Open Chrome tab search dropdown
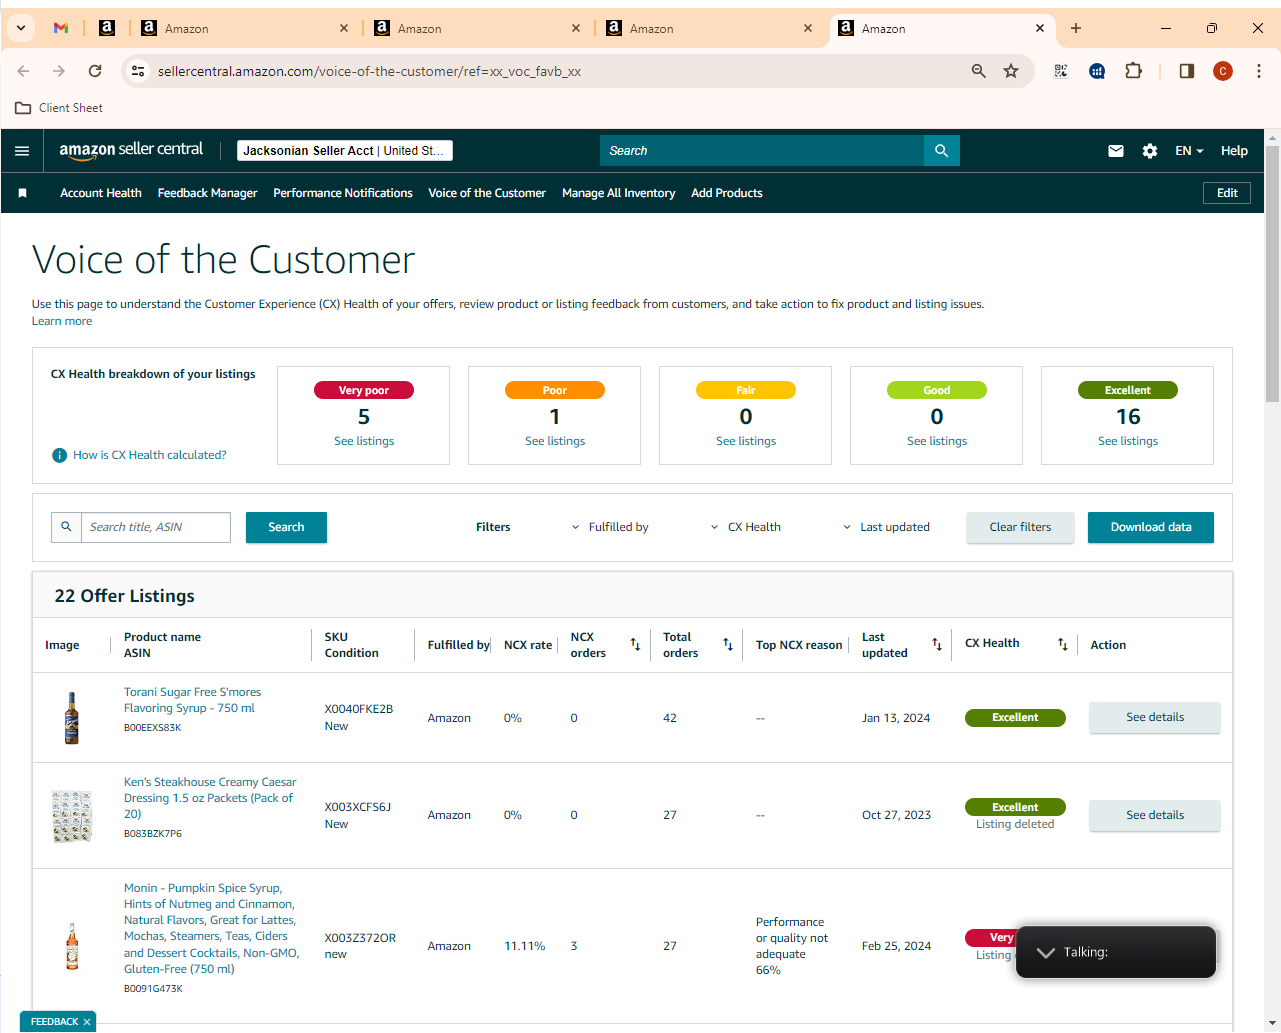Viewport: 1281px width, 1033px height. click(21, 28)
